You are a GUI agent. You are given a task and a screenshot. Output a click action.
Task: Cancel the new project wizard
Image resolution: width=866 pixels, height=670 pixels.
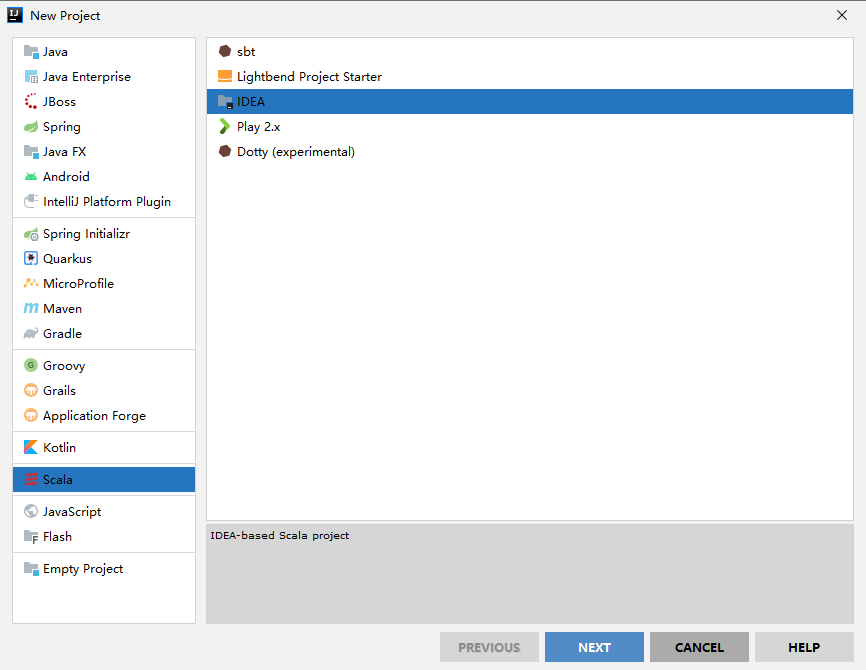point(699,647)
